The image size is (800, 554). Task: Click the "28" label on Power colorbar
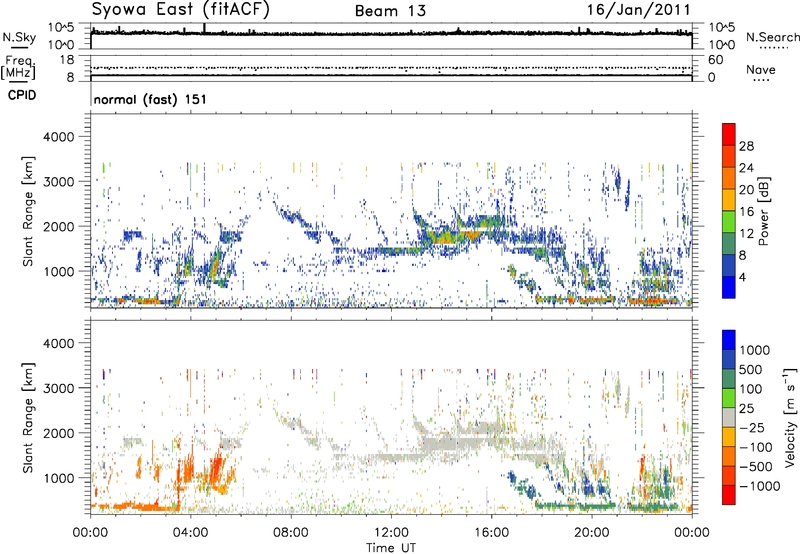click(746, 146)
